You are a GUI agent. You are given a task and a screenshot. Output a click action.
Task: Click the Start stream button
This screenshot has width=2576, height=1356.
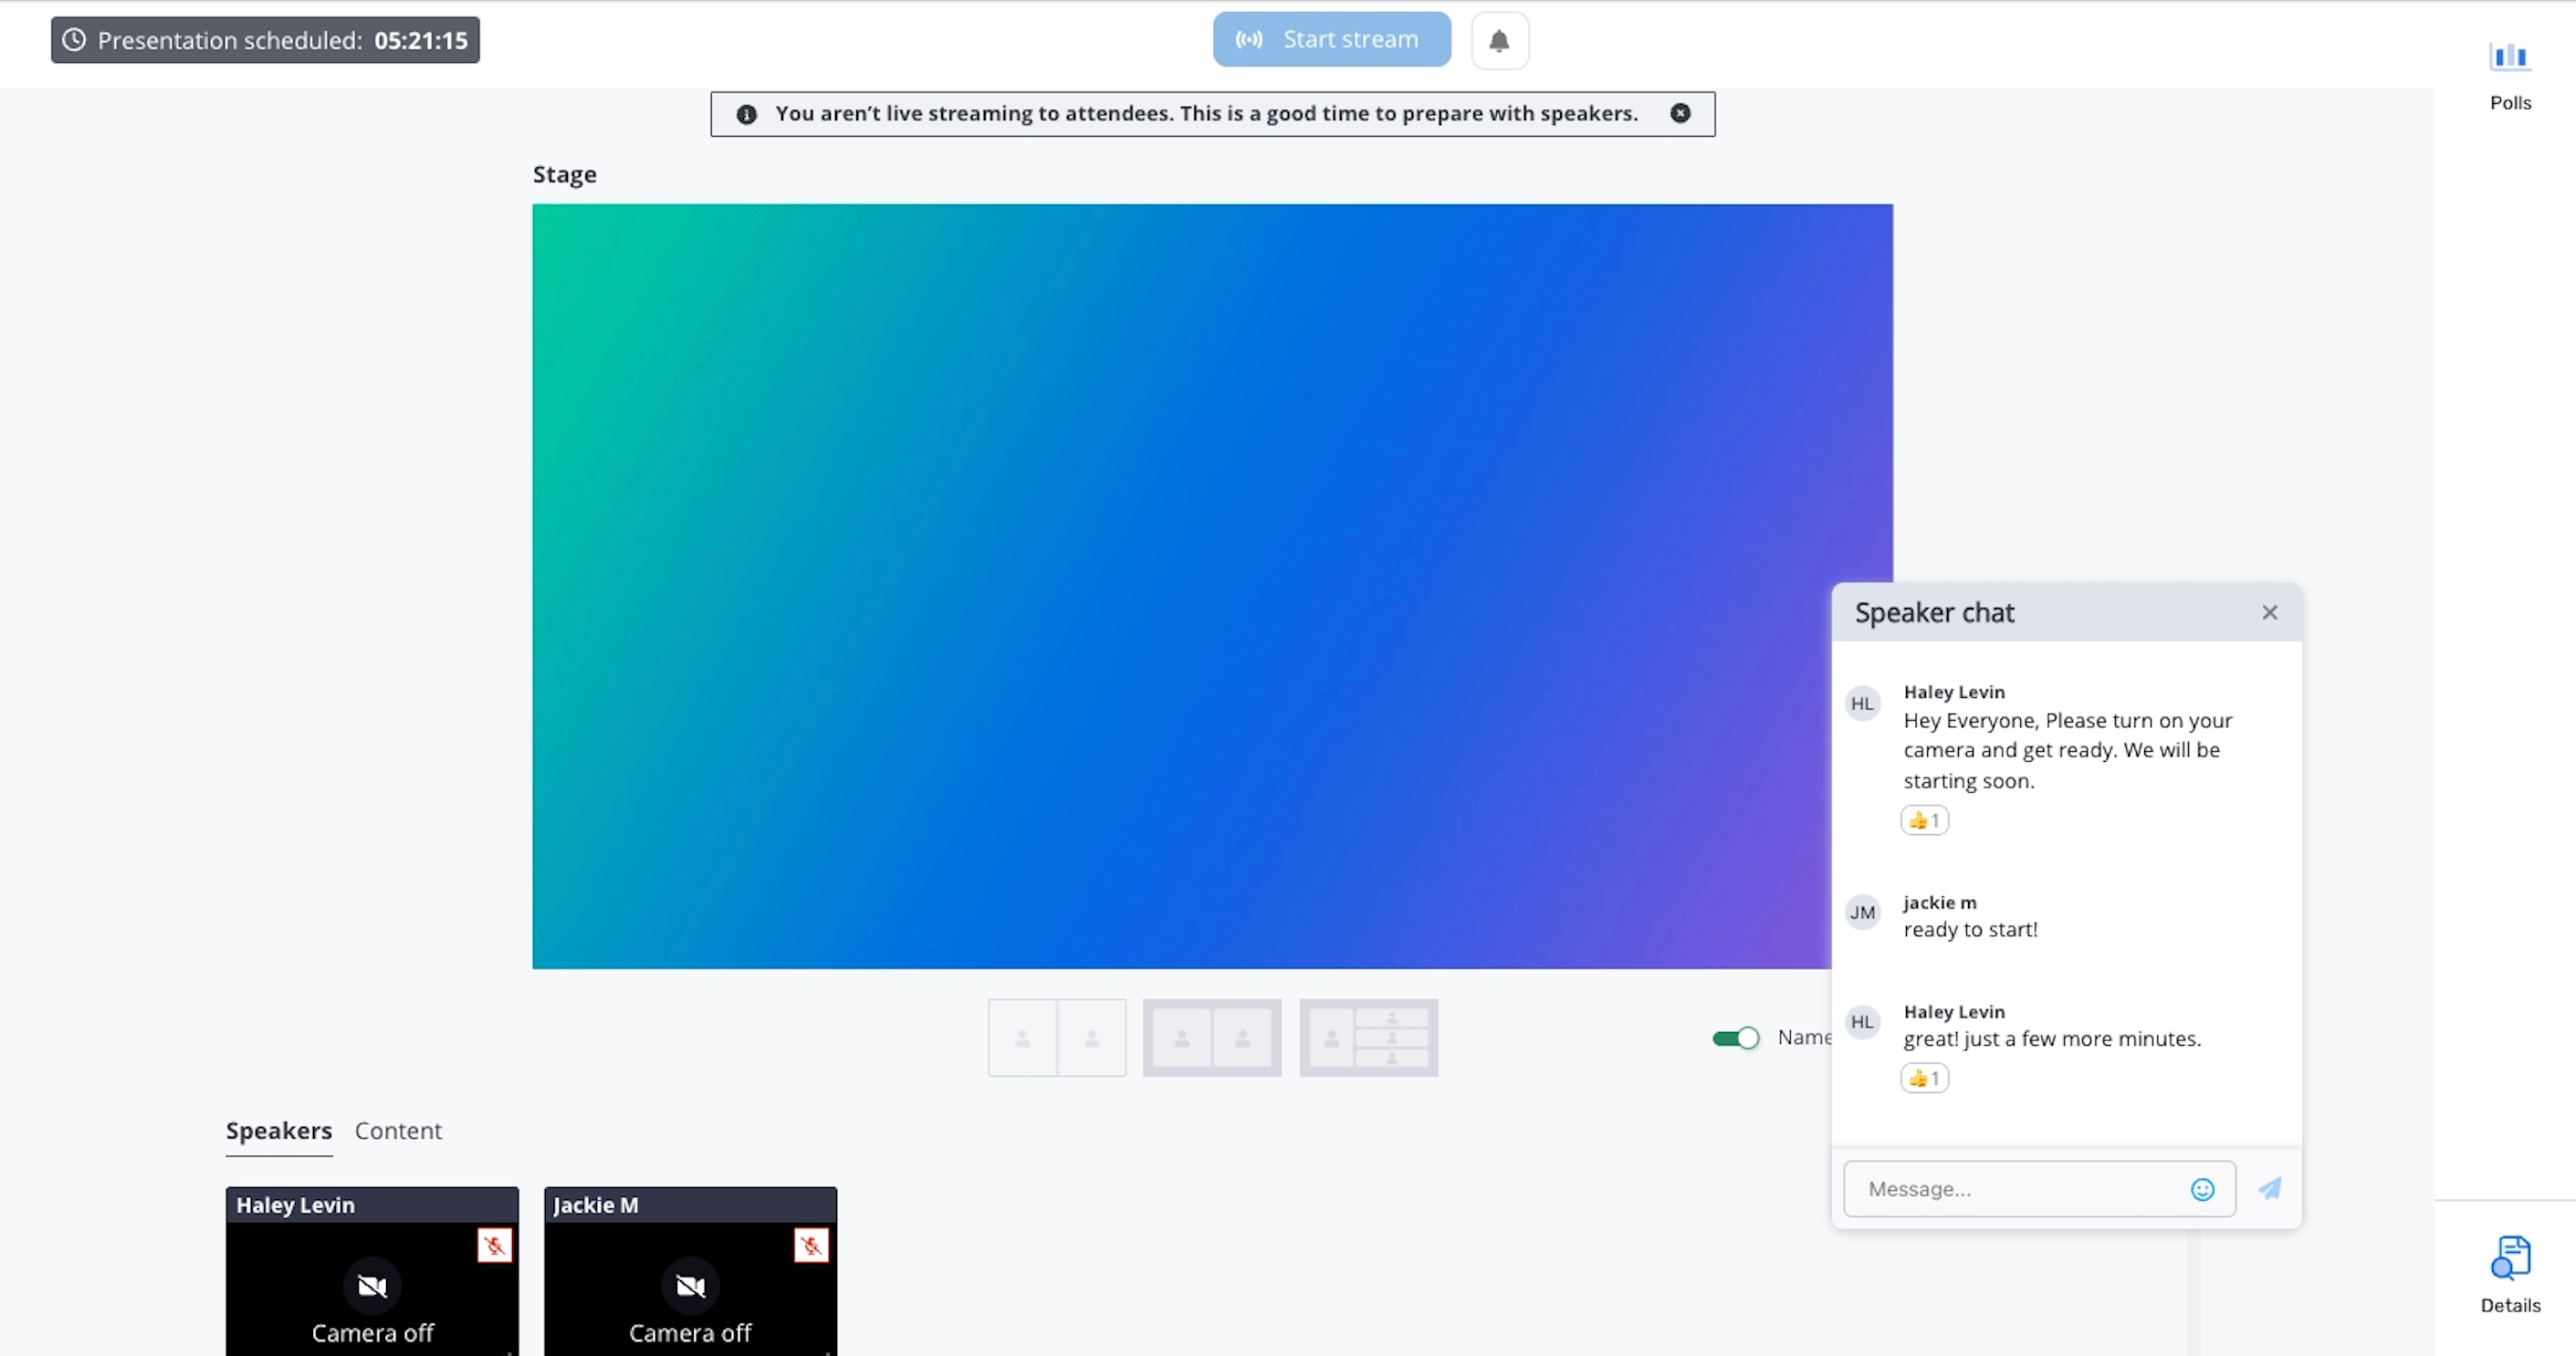point(1331,40)
